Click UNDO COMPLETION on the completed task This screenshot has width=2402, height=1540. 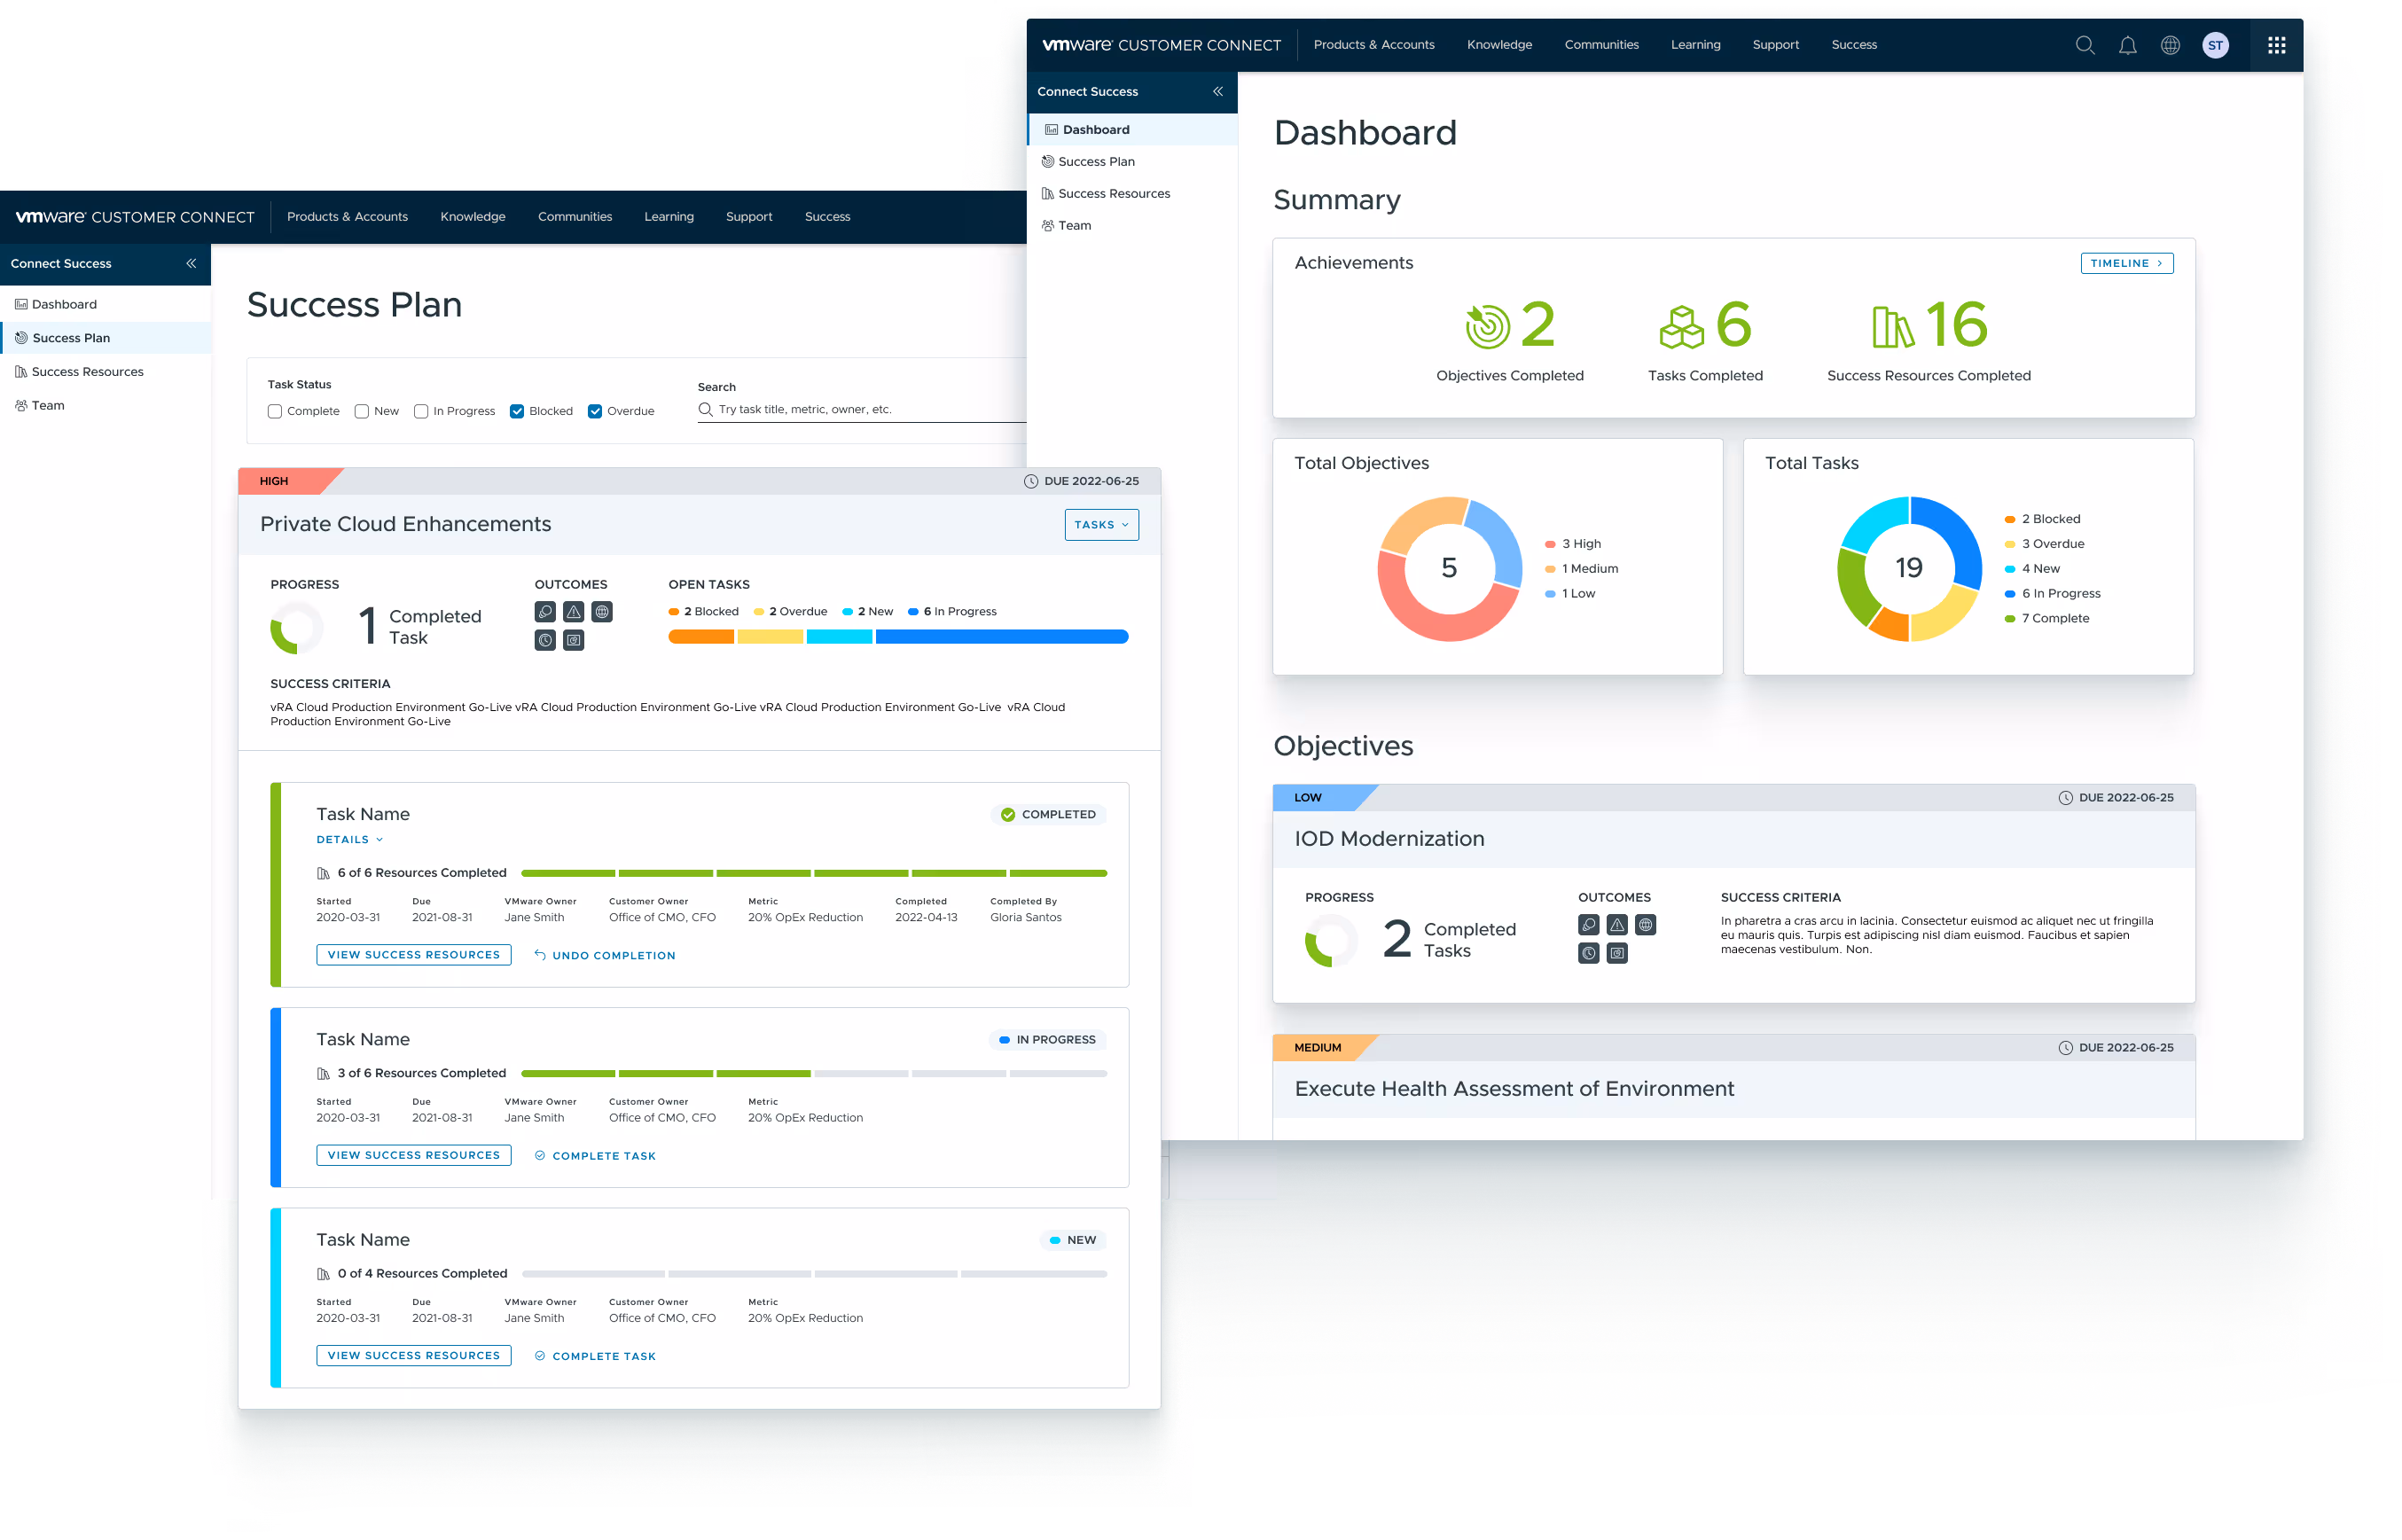coord(605,955)
